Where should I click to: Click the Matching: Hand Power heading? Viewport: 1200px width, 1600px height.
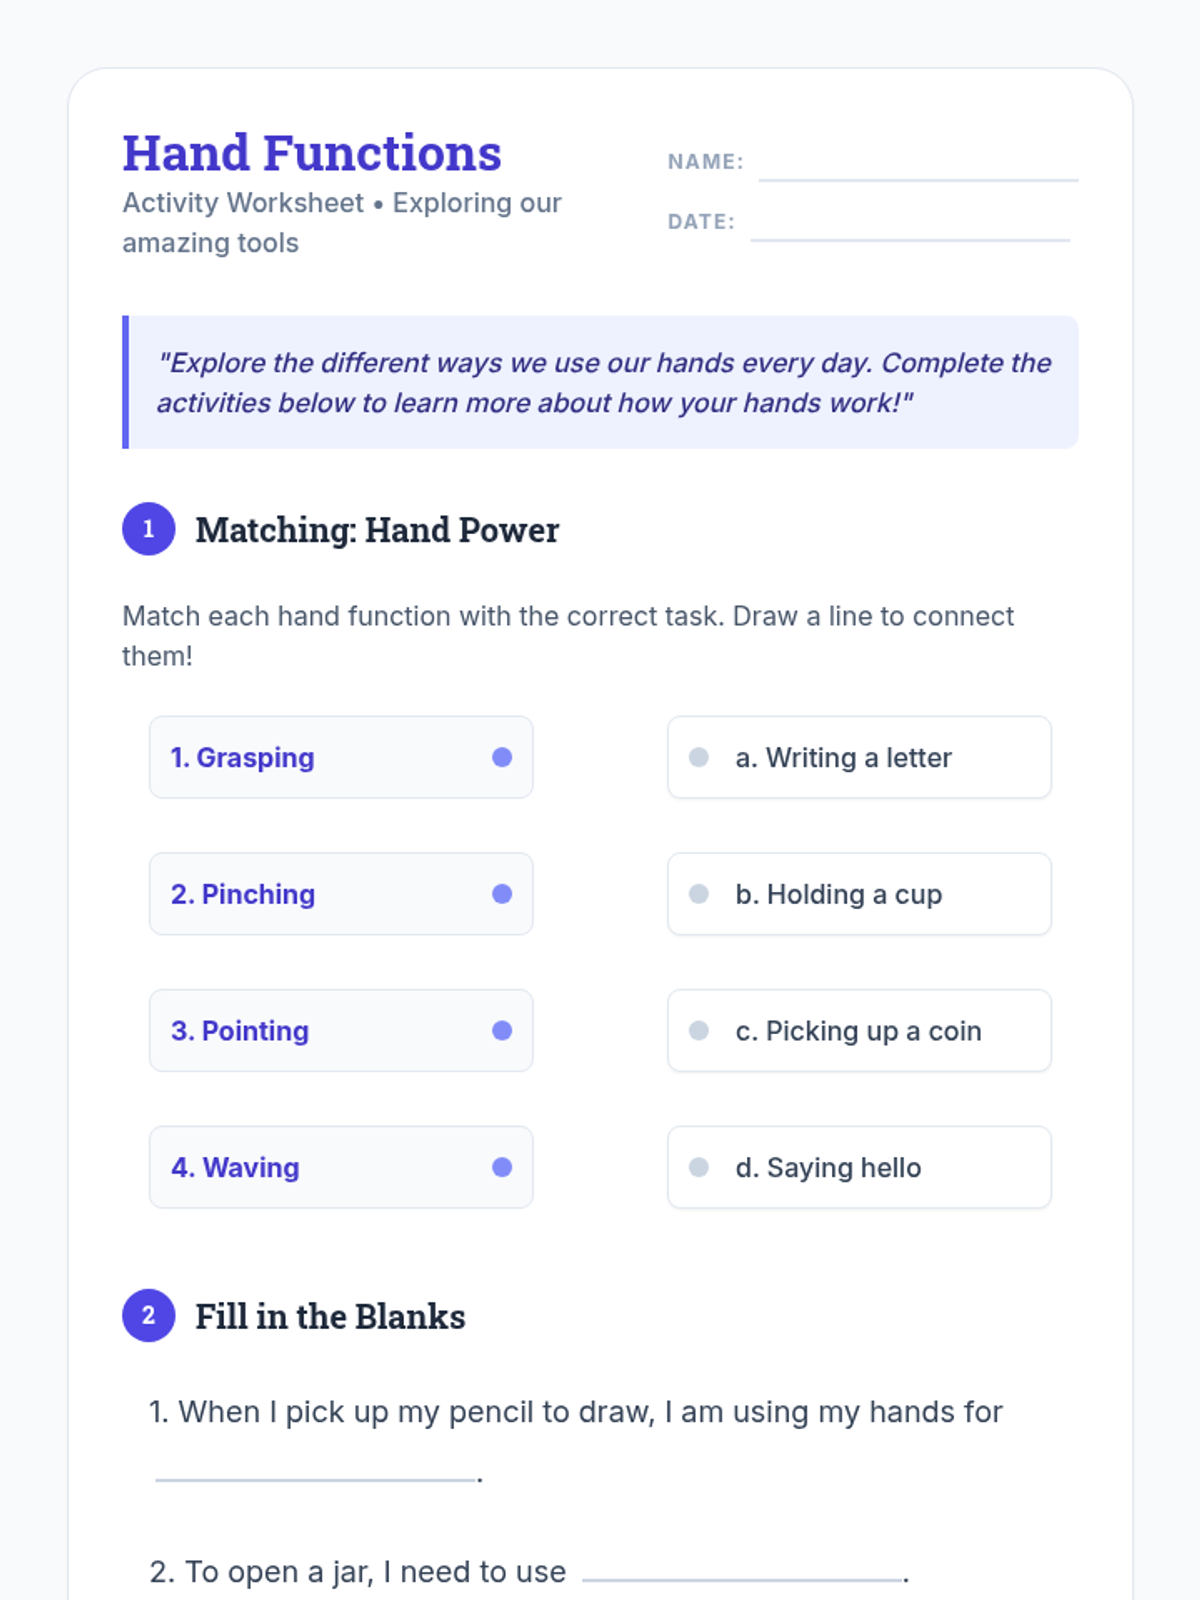click(377, 530)
